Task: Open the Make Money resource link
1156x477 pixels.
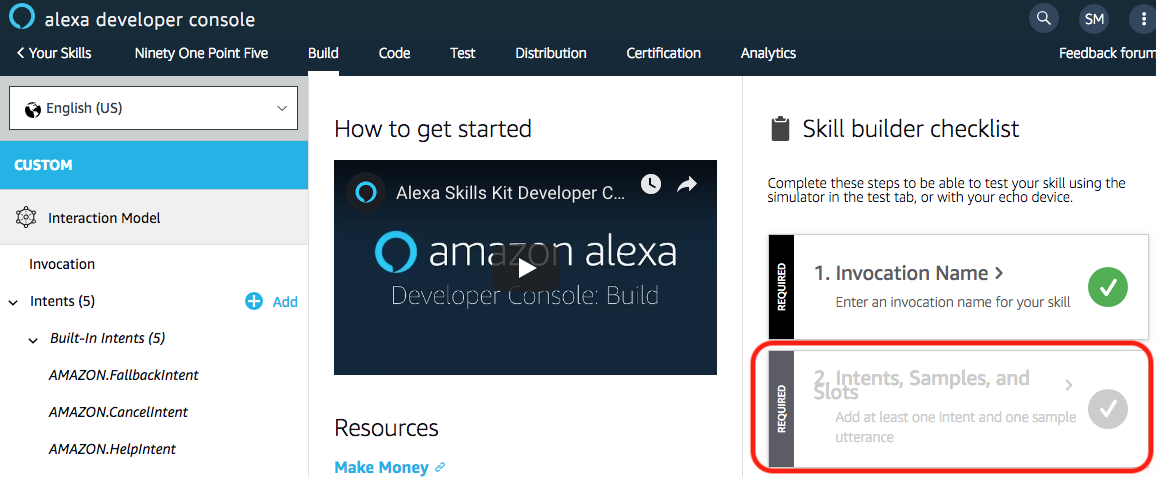Action: pyautogui.click(x=381, y=467)
